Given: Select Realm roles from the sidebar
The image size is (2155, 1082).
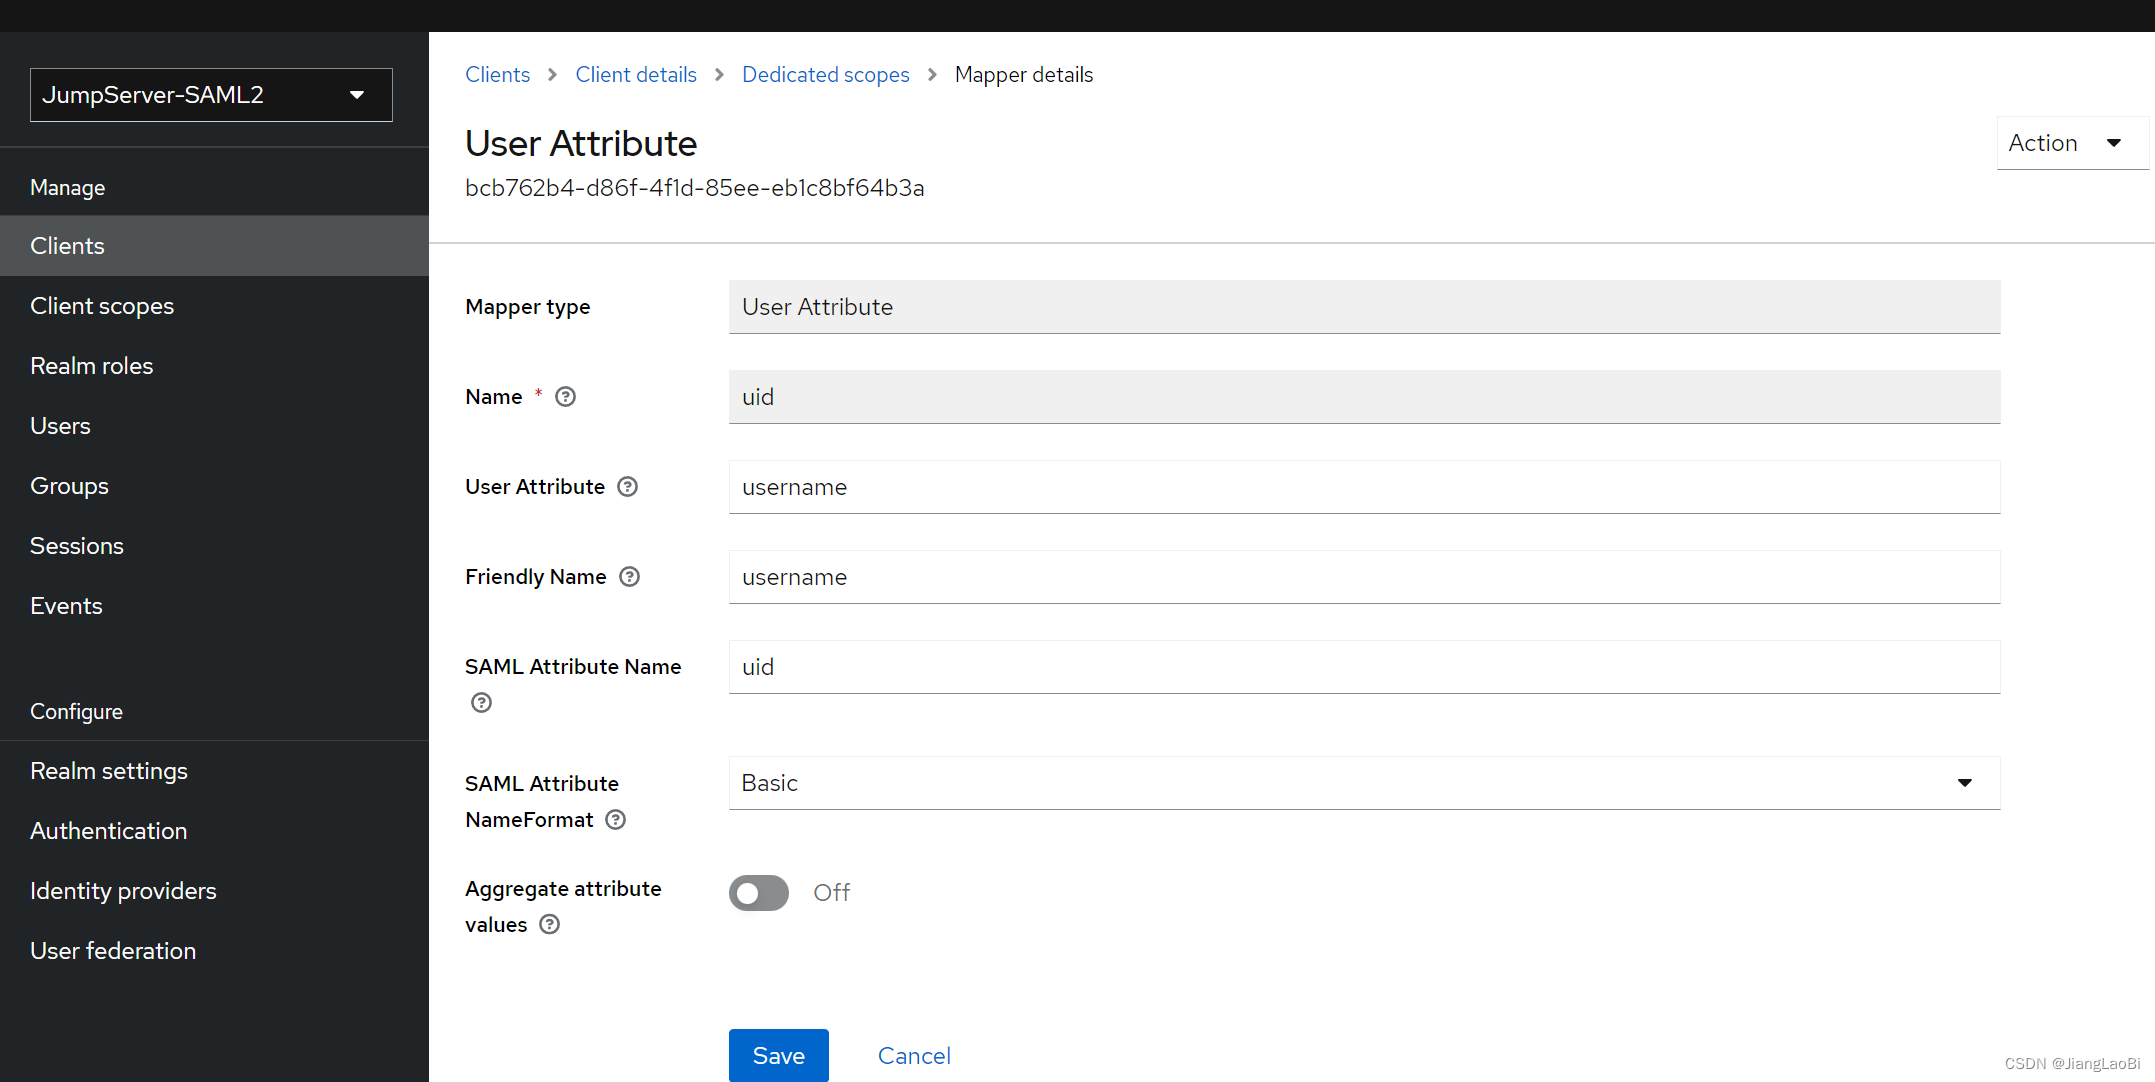Looking at the screenshot, I should pos(91,365).
